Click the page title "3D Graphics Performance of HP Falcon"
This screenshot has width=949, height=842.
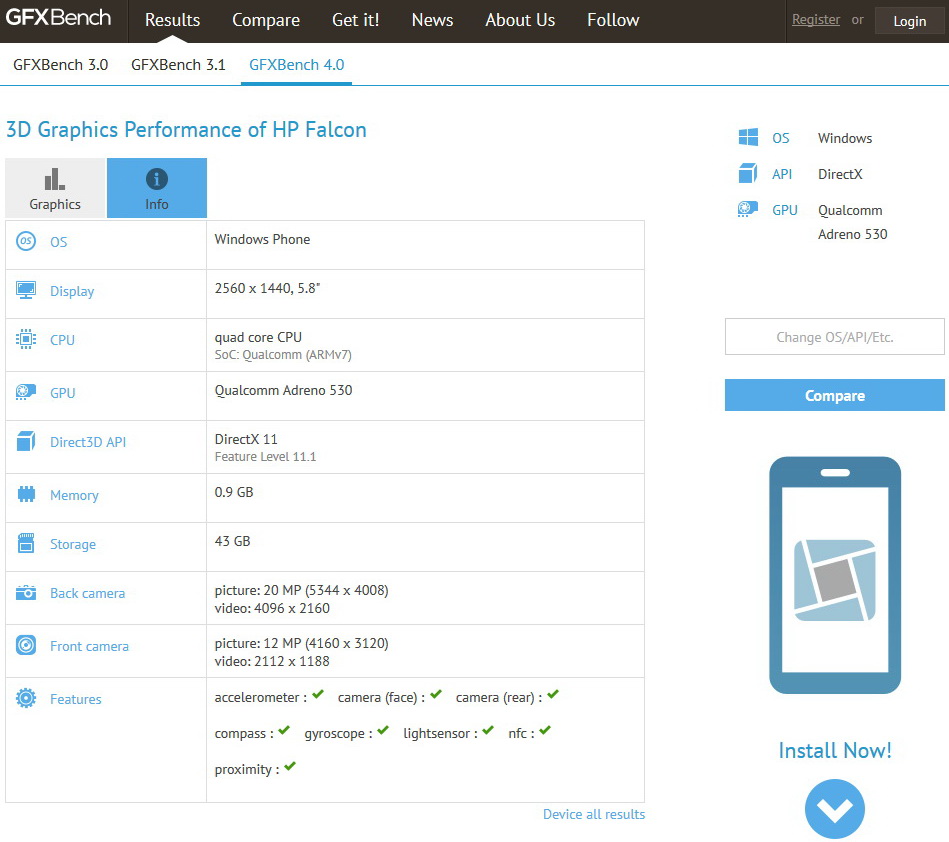(186, 130)
